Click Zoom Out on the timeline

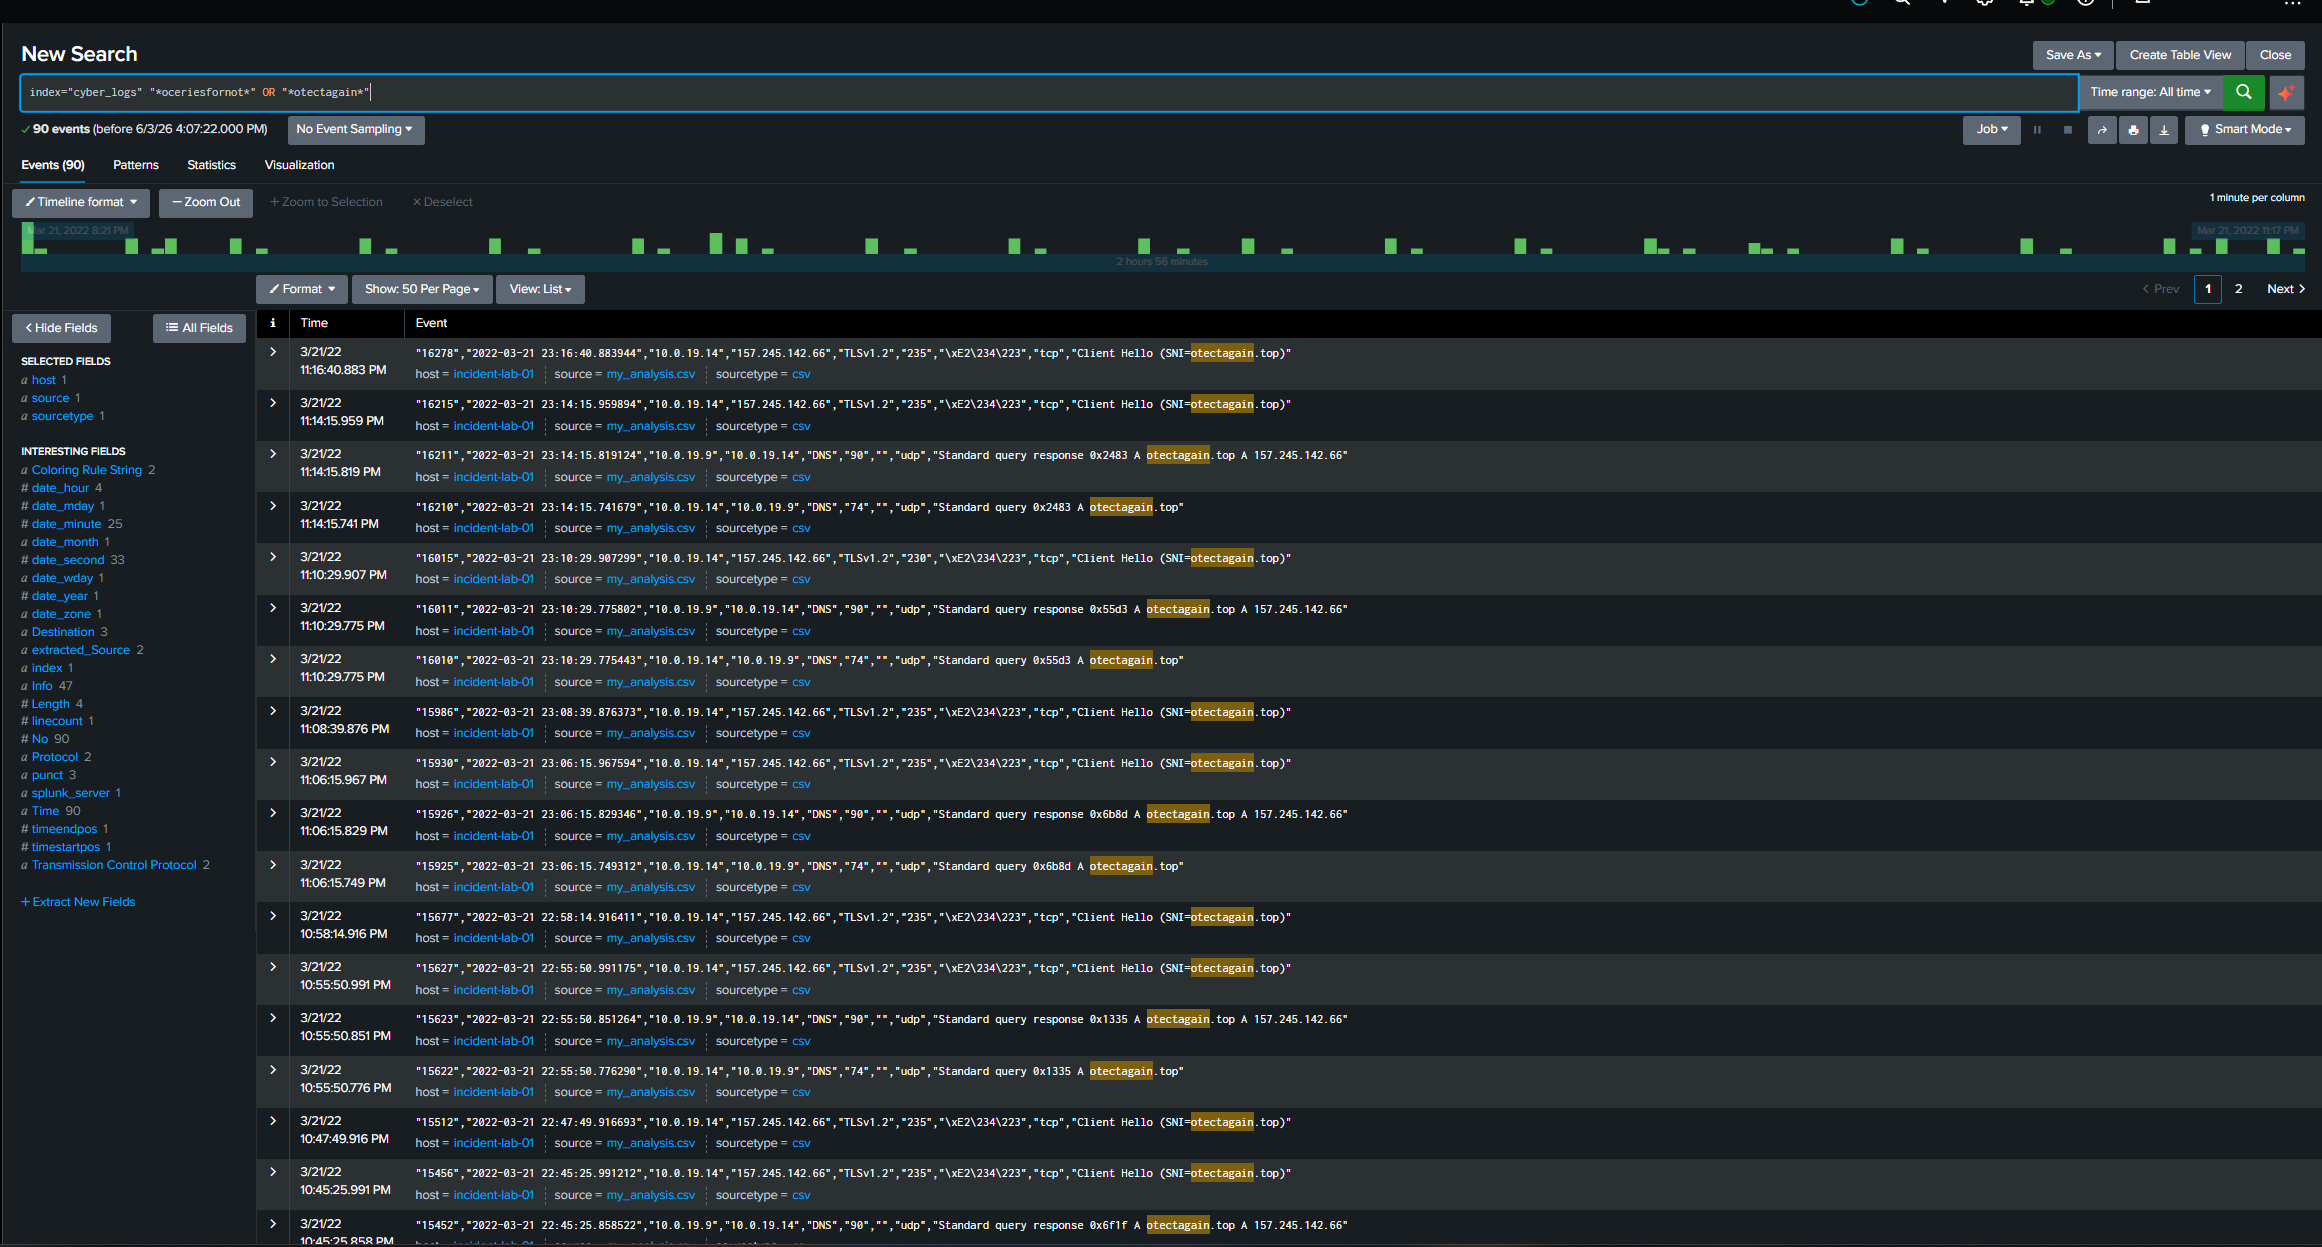206,202
